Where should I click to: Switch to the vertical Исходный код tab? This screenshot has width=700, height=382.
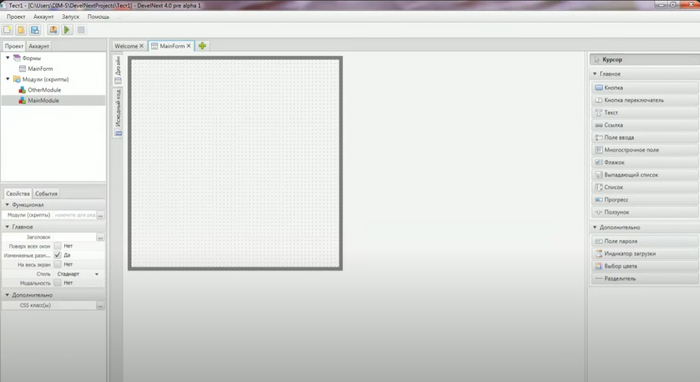point(117,112)
